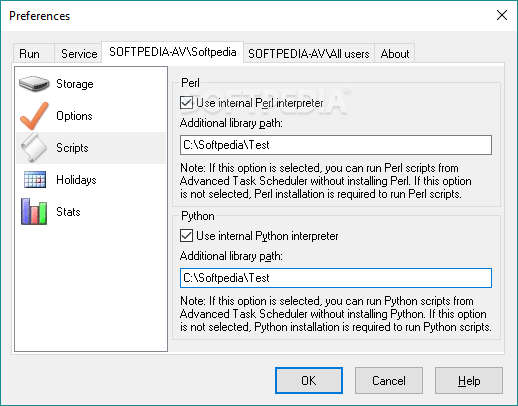Close the Preferences dialog window
Viewport: 518px width, 406px height.
point(502,15)
